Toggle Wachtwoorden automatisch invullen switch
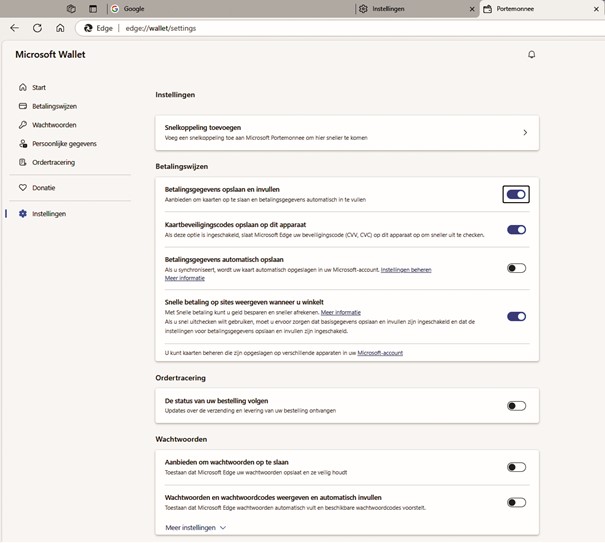 click(516, 502)
